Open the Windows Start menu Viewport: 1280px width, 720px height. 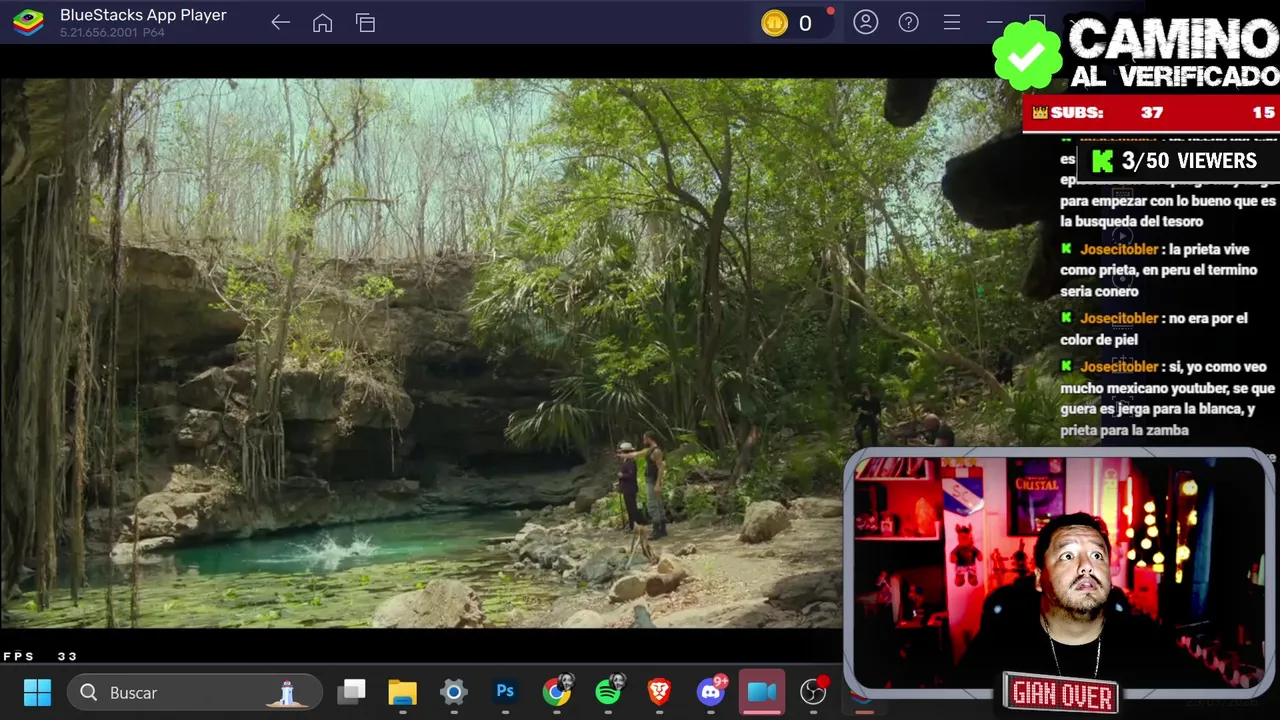pos(37,692)
